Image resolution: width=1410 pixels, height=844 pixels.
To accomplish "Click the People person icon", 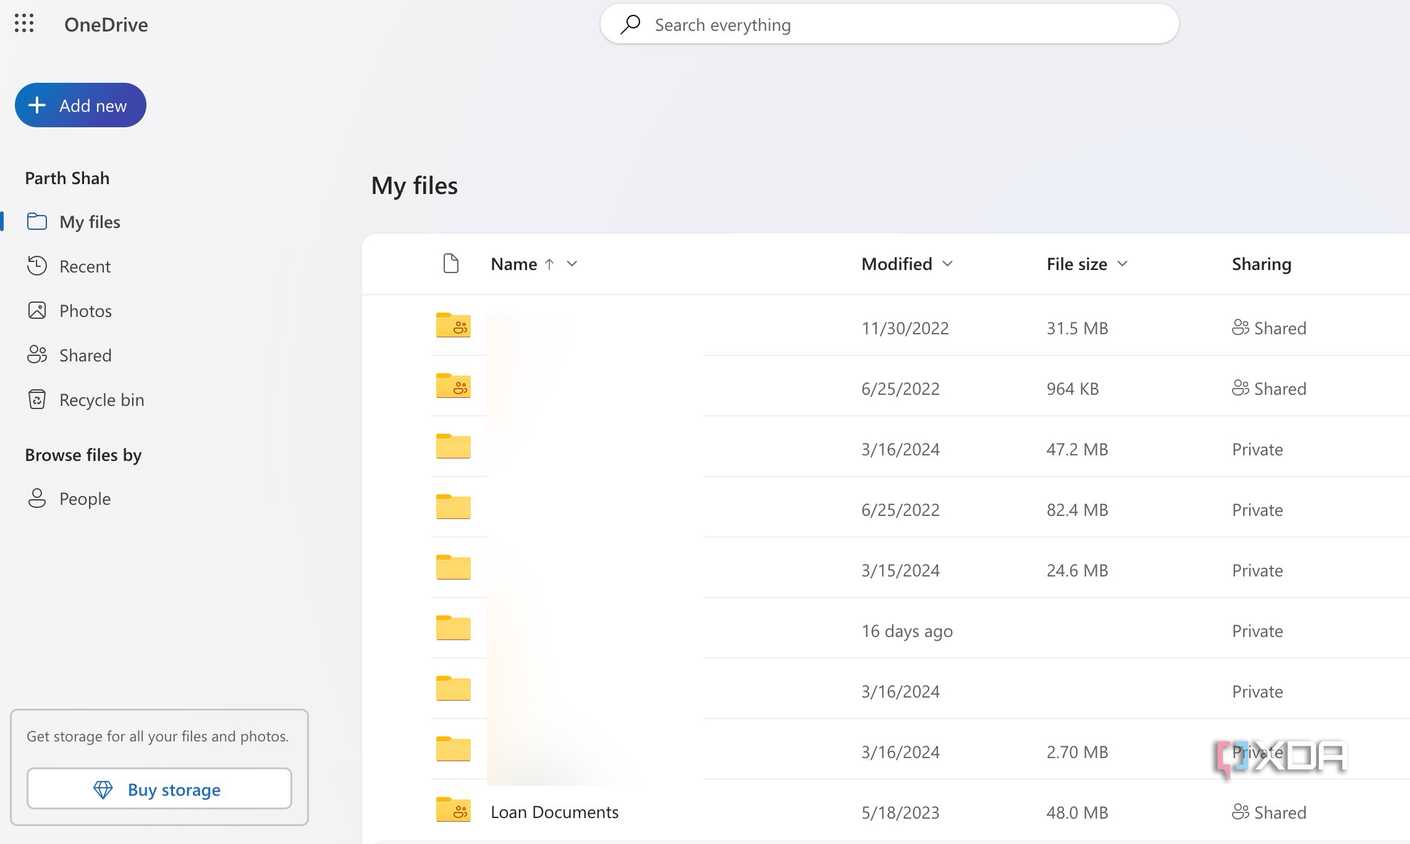I will pos(37,498).
